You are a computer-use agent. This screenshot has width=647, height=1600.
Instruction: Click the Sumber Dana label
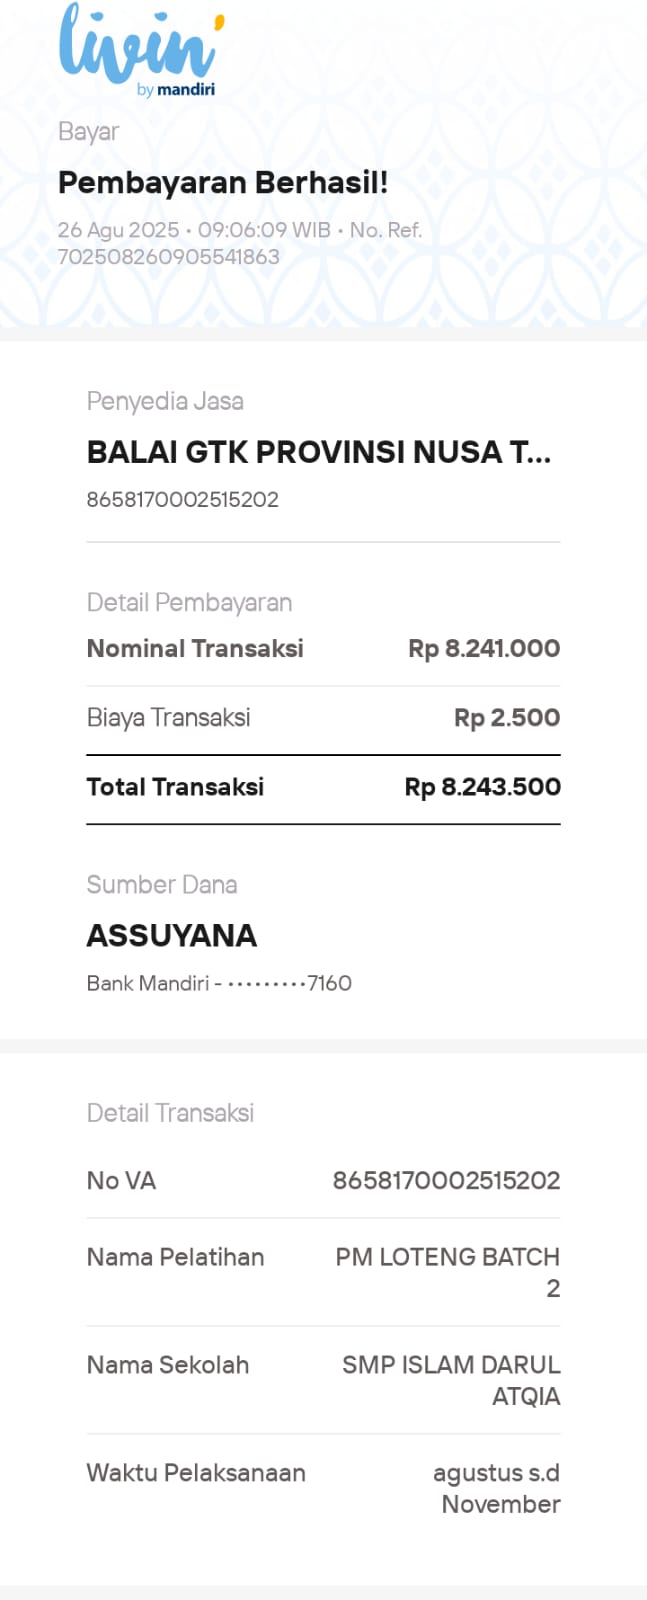coord(162,885)
